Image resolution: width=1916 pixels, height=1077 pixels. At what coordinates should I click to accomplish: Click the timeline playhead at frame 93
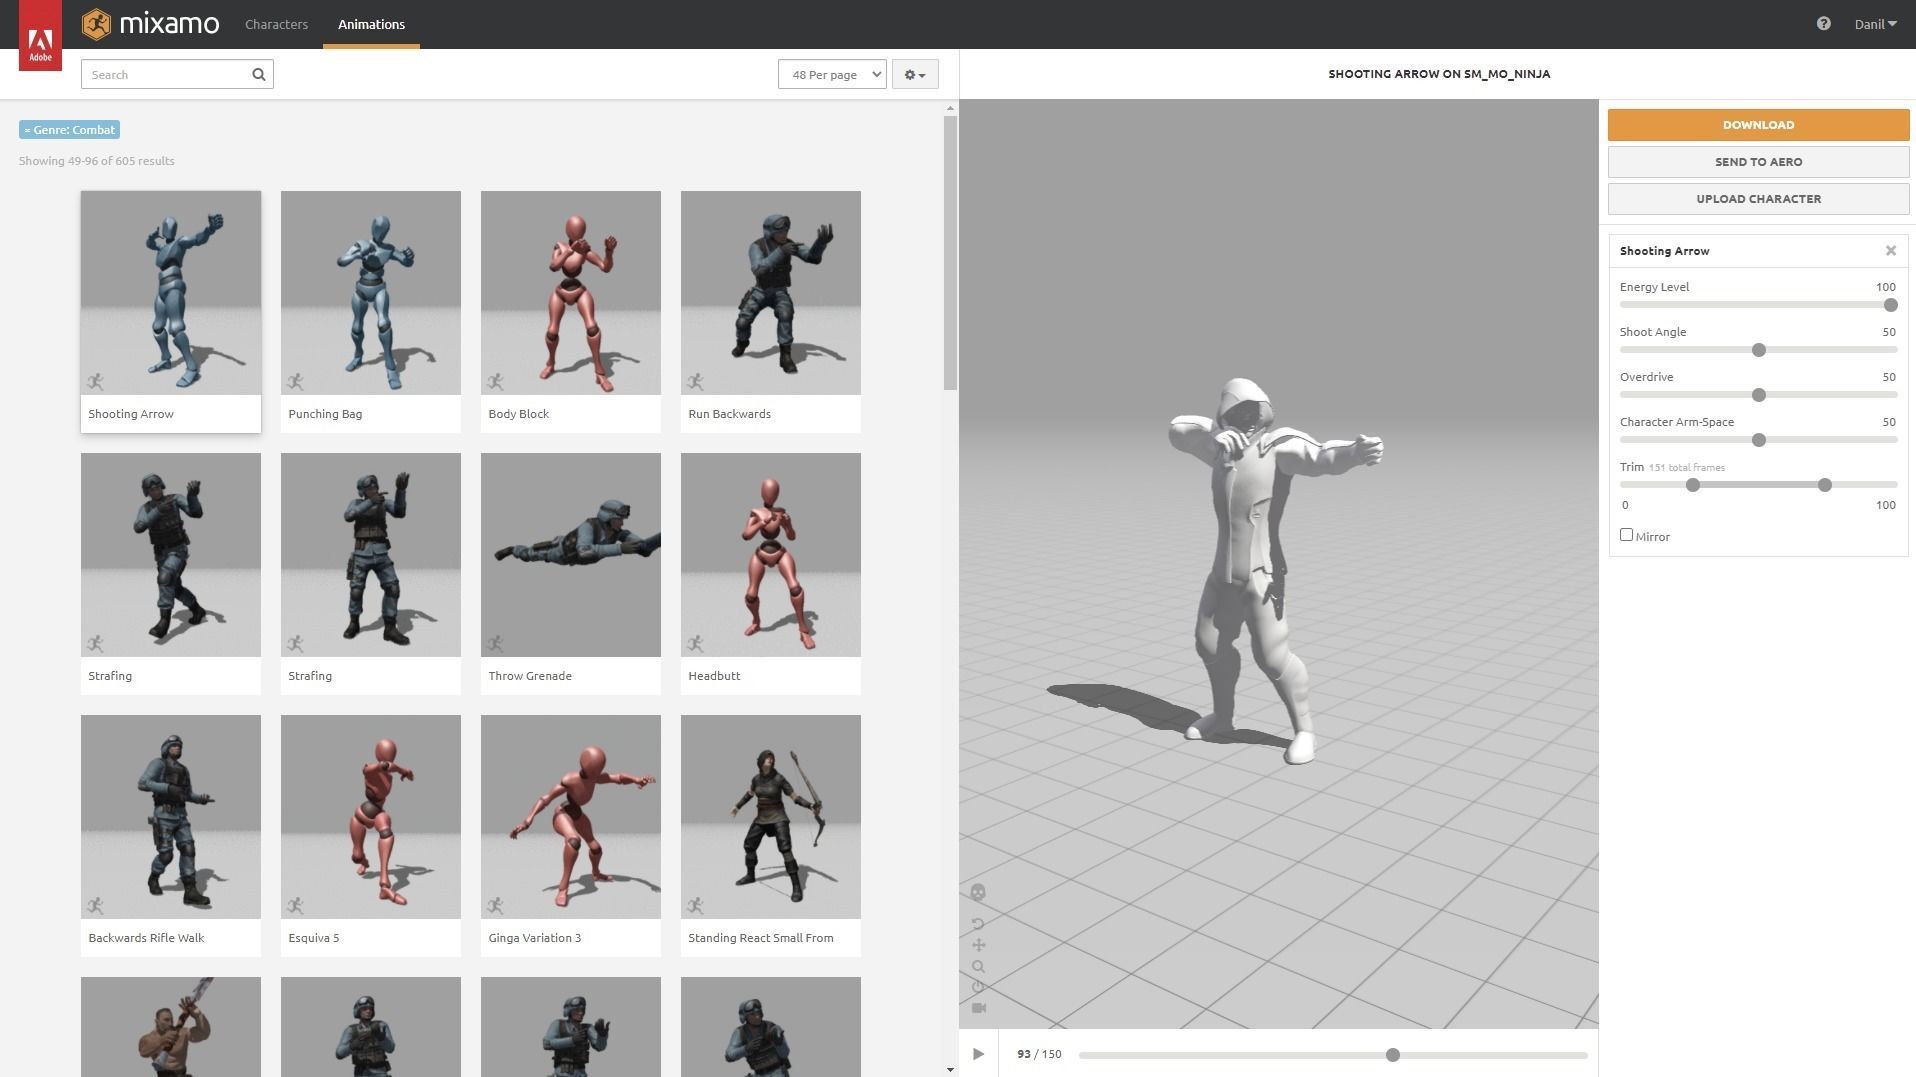point(1392,1055)
